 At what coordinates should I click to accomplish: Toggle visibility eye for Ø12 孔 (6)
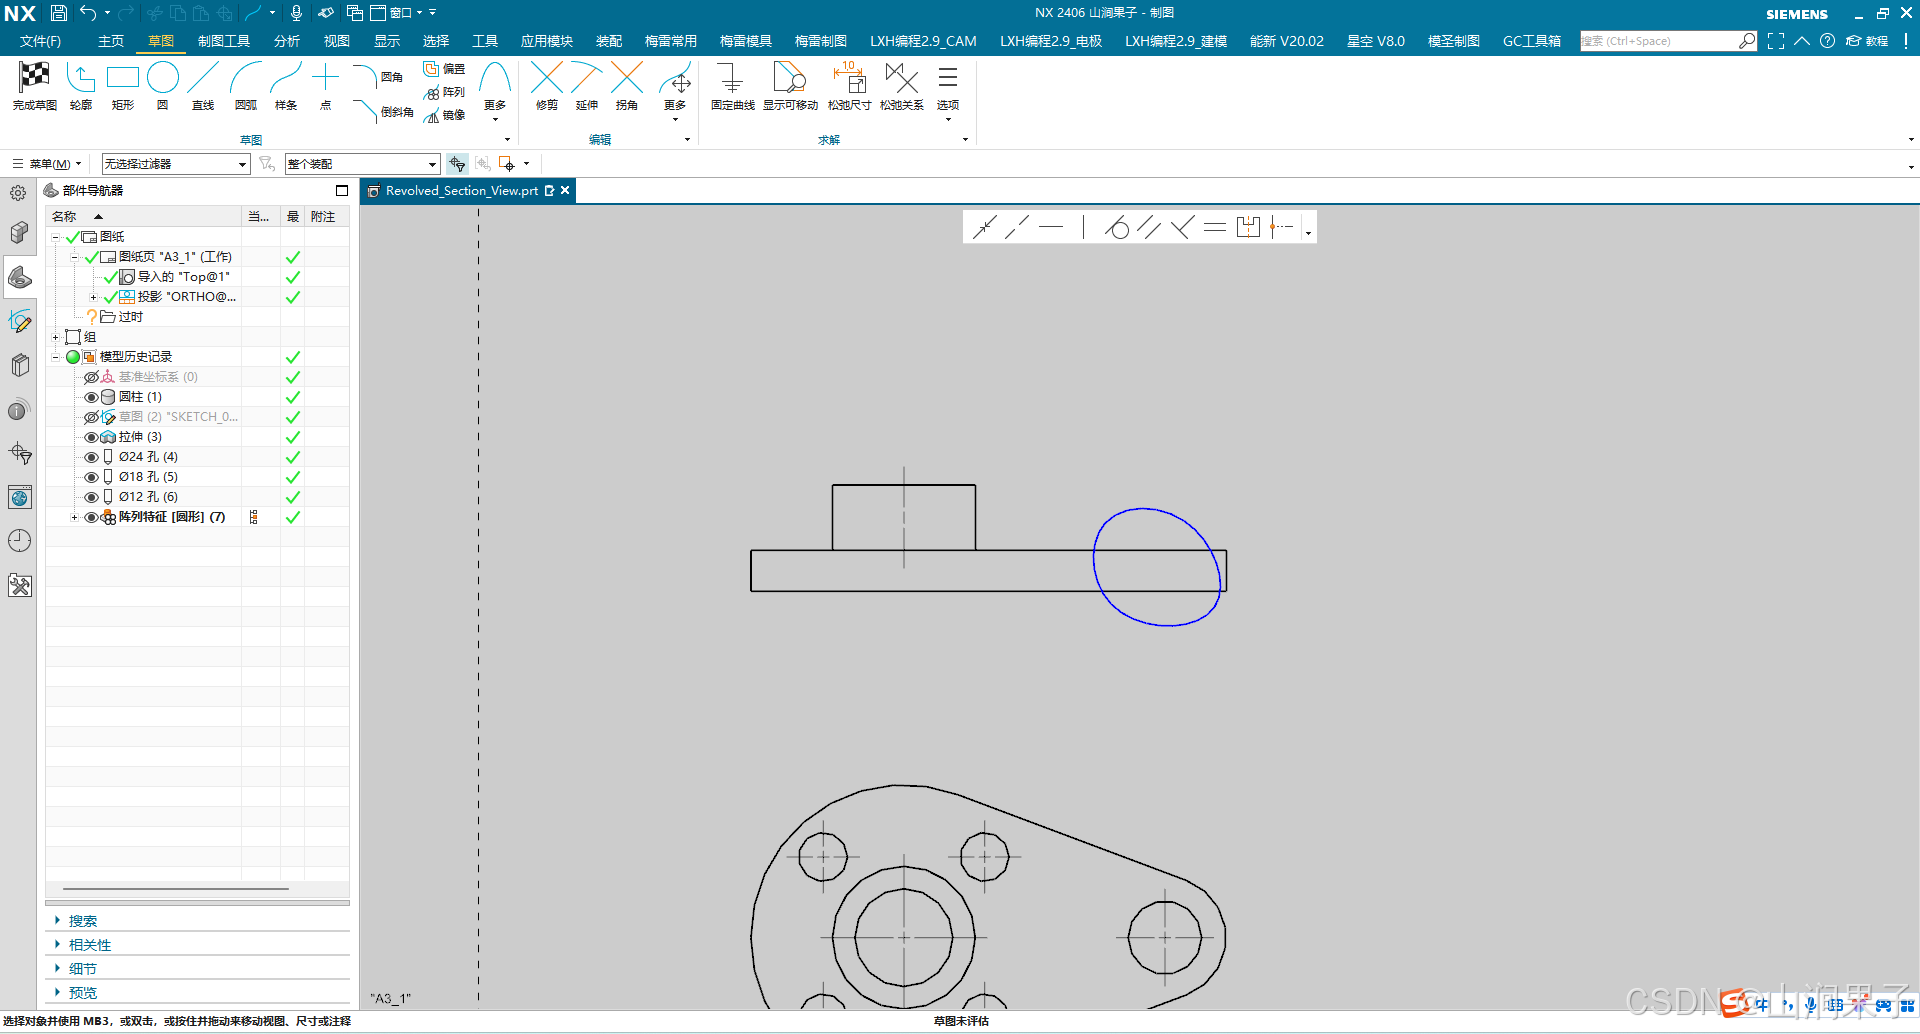[x=91, y=497]
